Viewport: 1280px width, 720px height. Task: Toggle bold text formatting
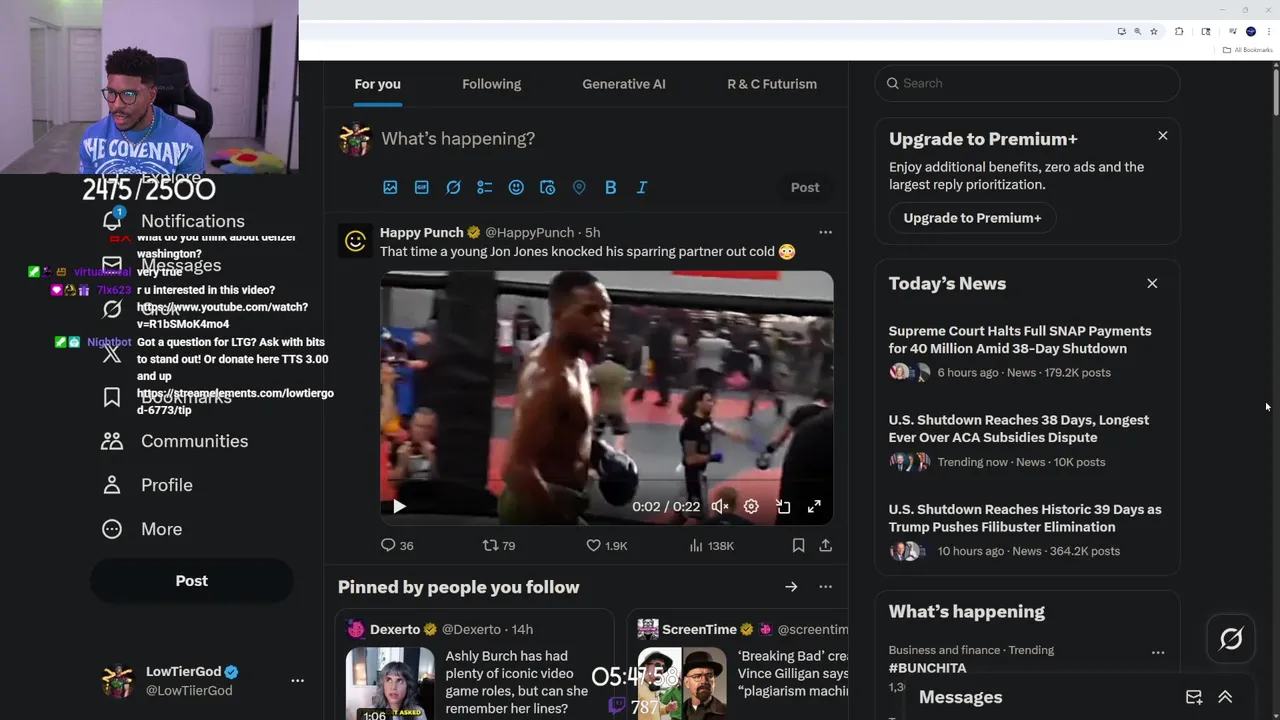(610, 187)
